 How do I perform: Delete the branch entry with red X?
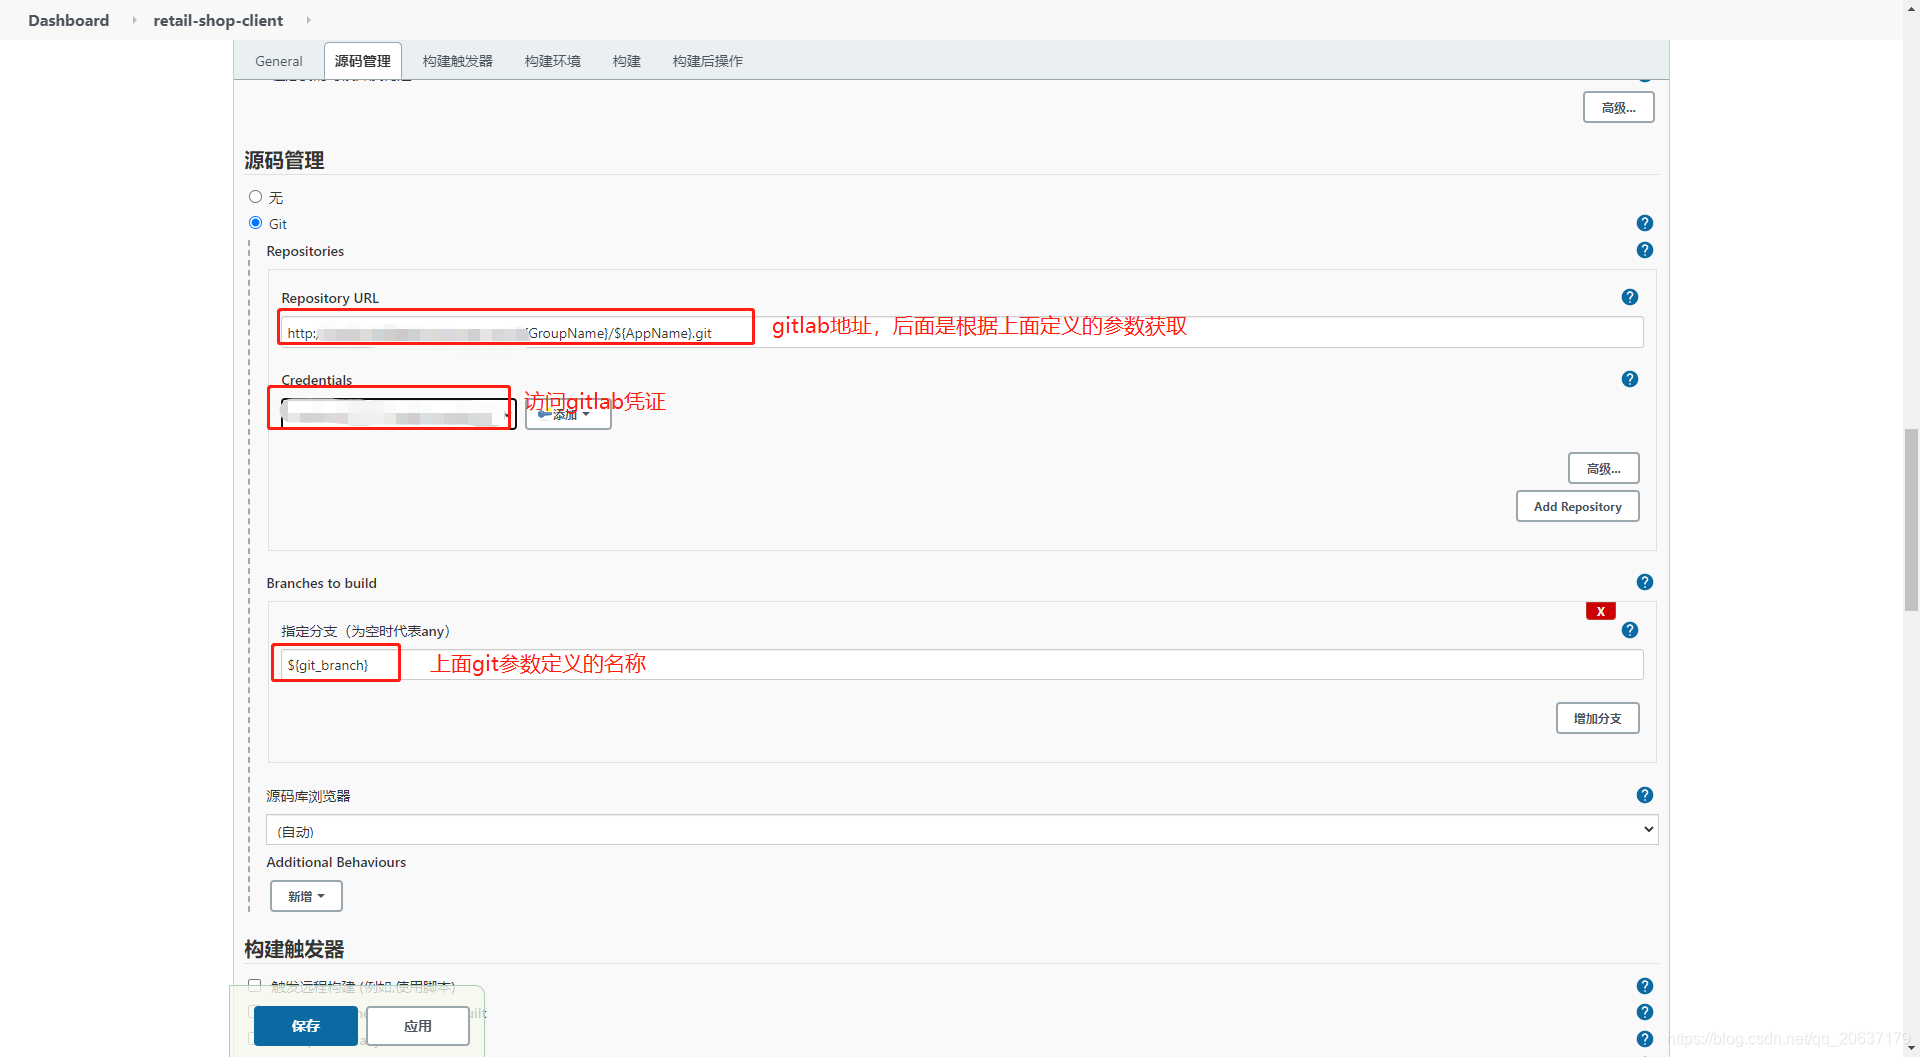pos(1600,611)
